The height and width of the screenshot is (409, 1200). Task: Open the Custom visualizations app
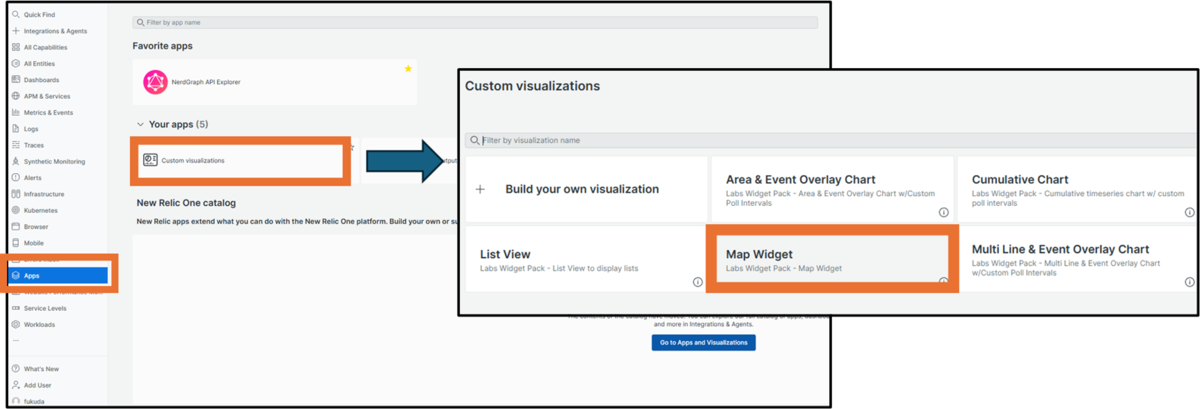[x=240, y=160]
